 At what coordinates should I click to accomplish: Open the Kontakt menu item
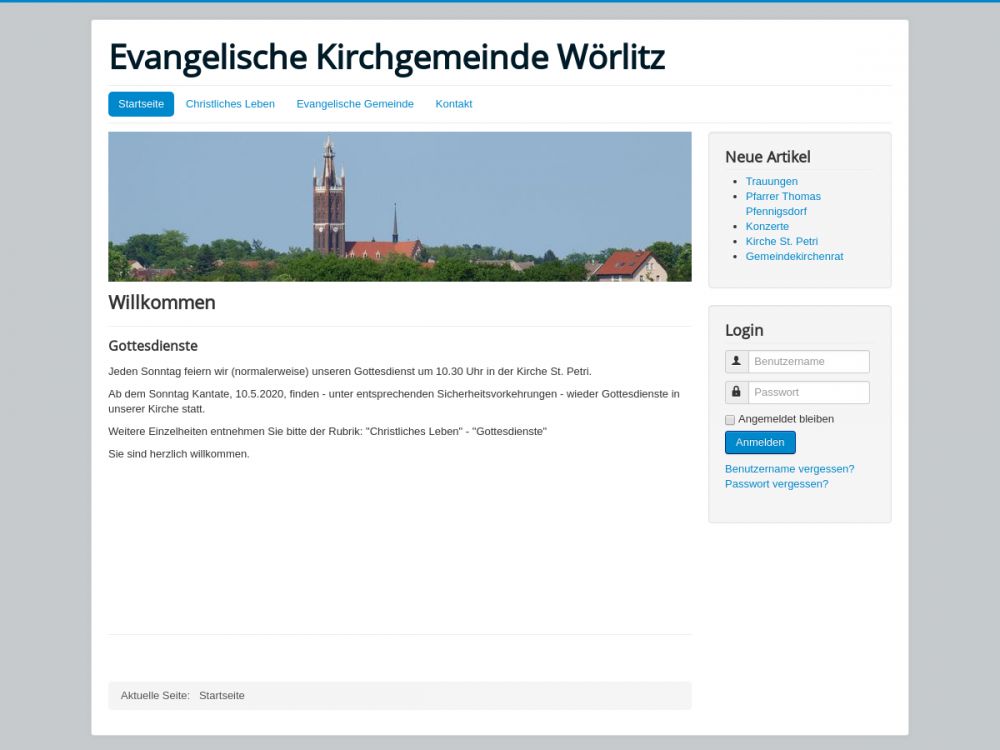[454, 104]
